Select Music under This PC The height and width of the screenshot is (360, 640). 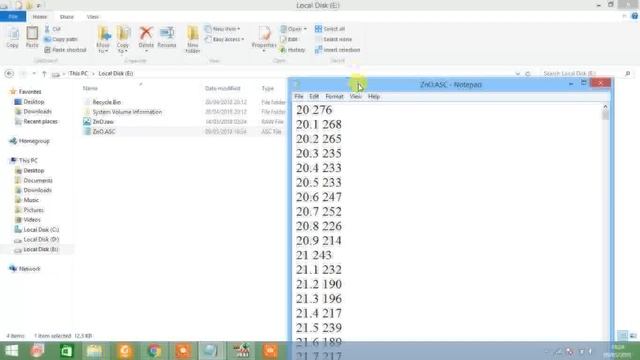[31, 200]
